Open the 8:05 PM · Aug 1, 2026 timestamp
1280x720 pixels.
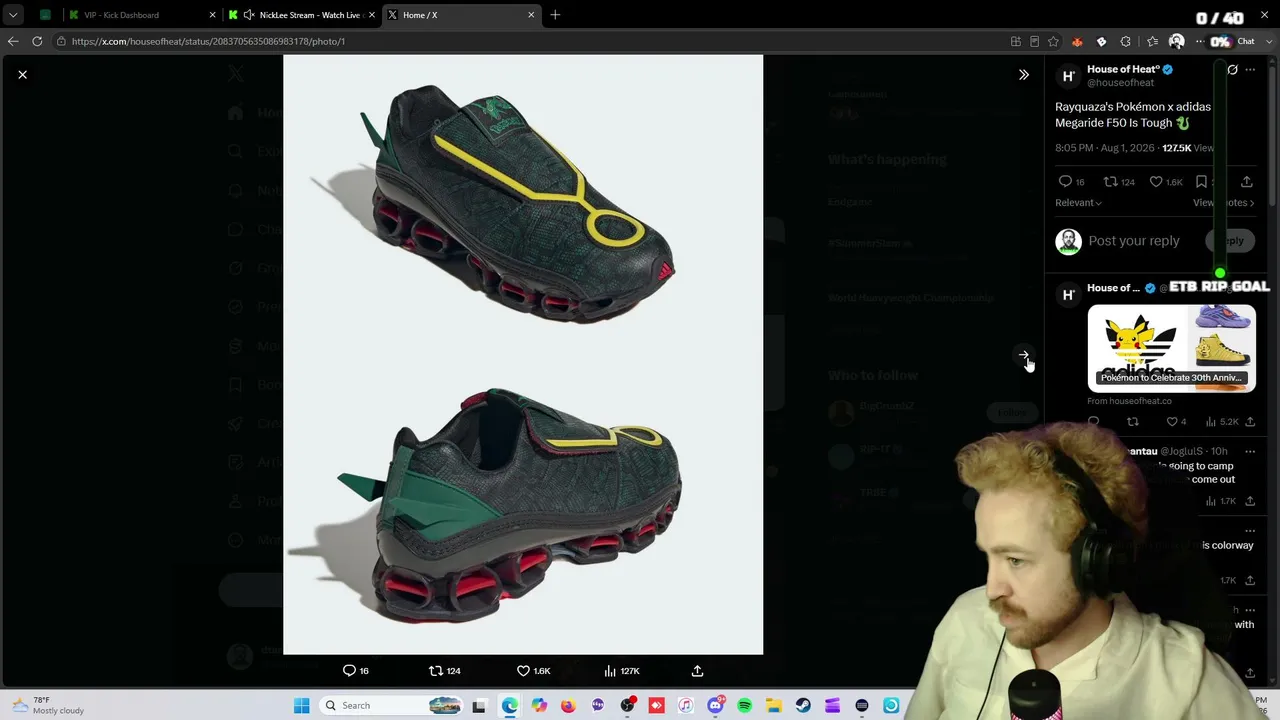1105,148
